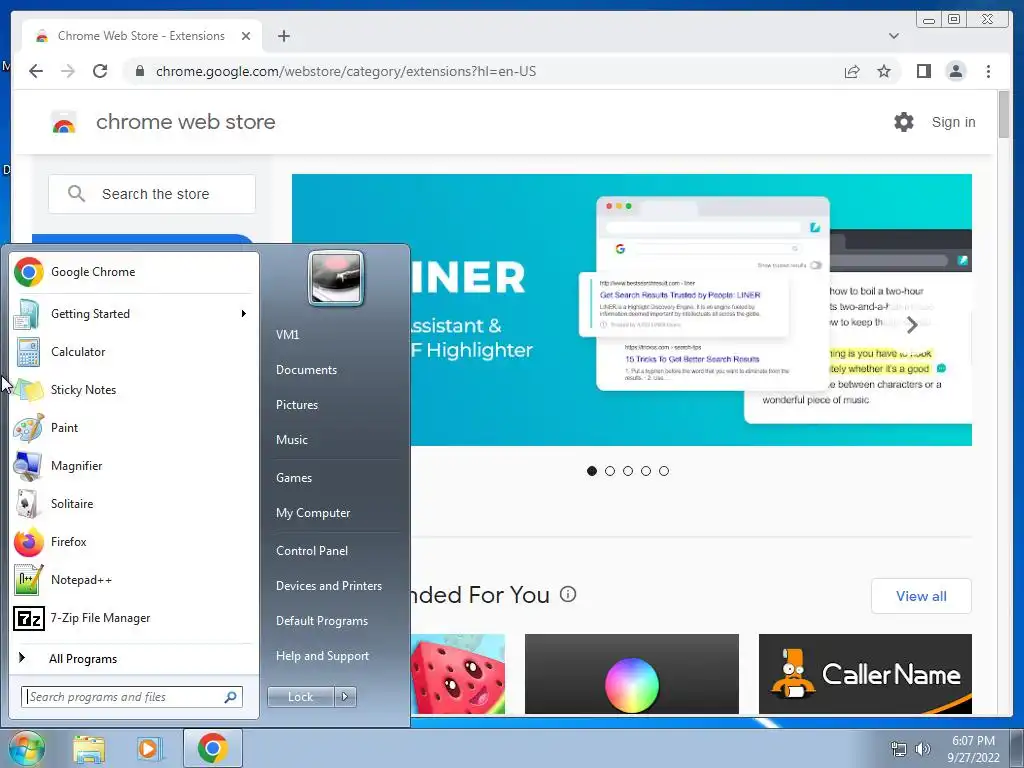Screen dimensions: 1024x768
Task: Click the page vertical scrollbar thumb
Action: click(1003, 114)
